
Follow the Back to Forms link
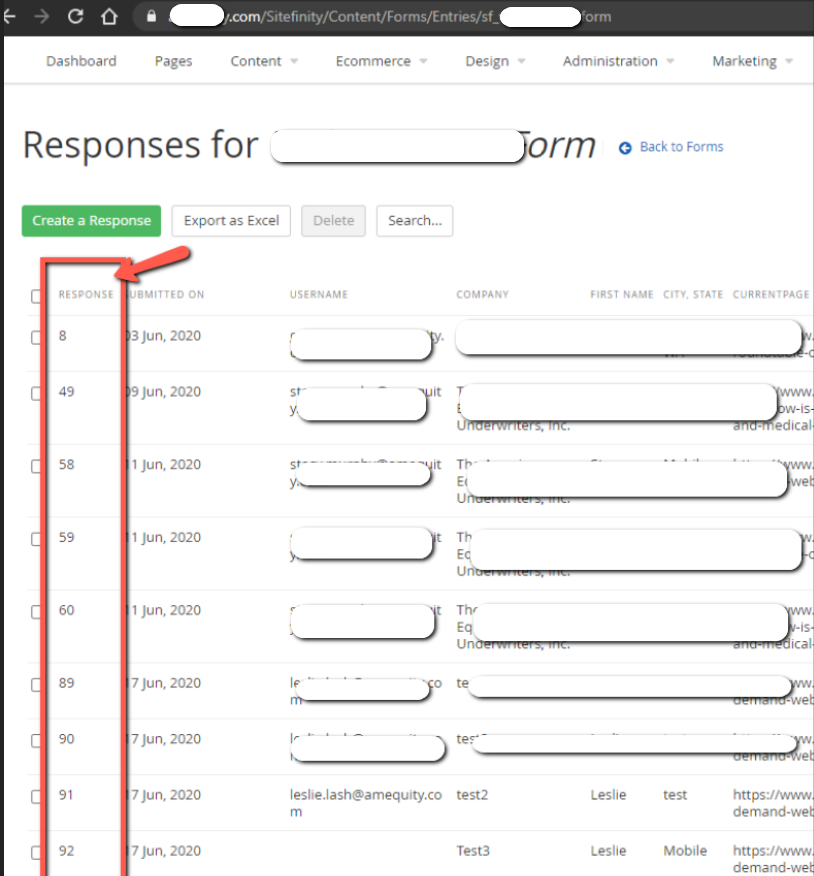[x=681, y=147]
